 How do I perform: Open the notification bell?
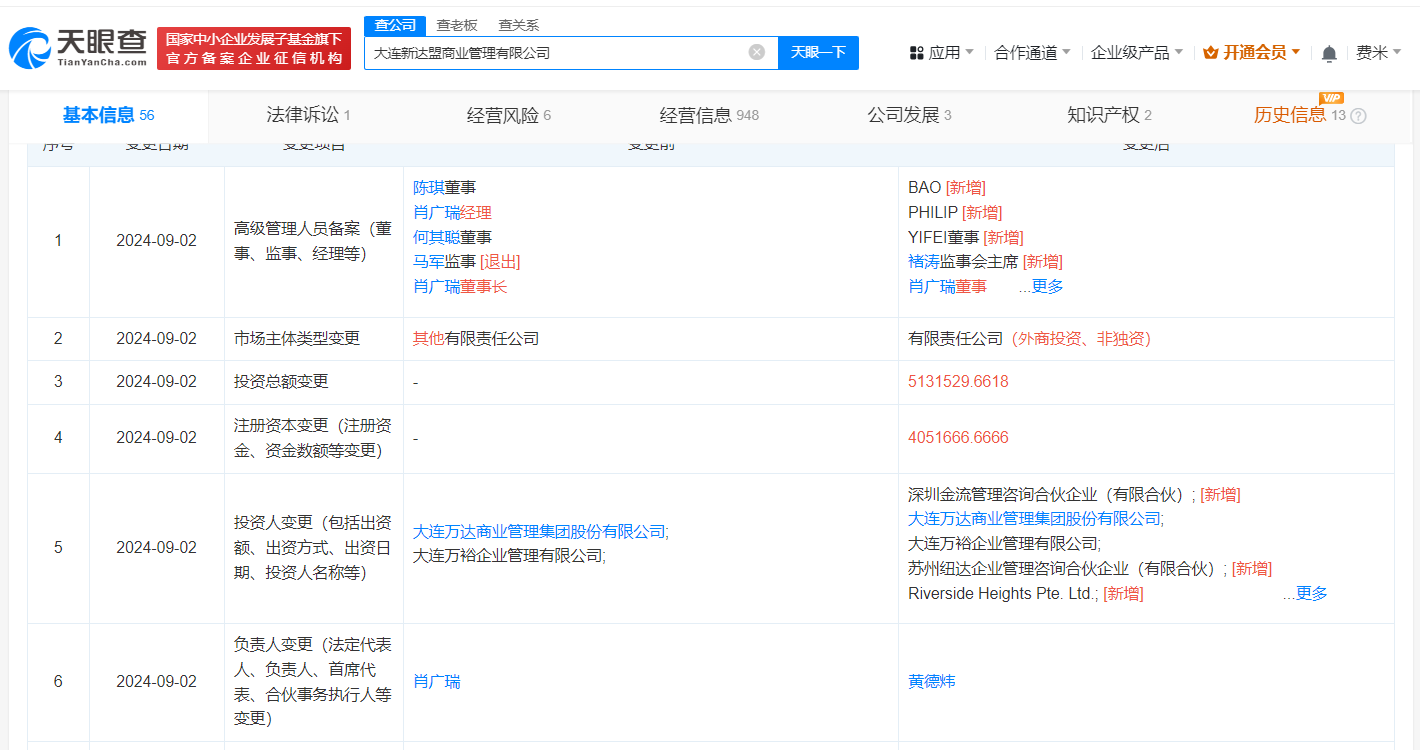[x=1329, y=53]
